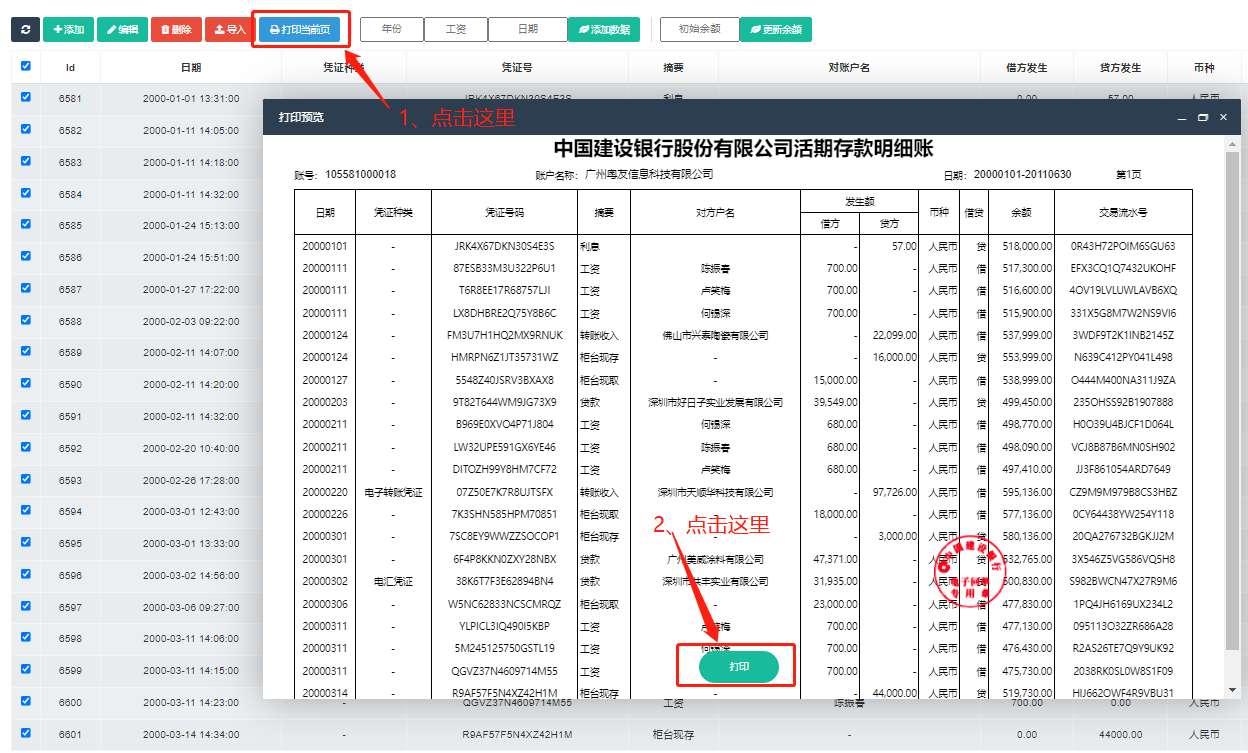
Task: Click the red 删除 button
Action: click(176, 30)
